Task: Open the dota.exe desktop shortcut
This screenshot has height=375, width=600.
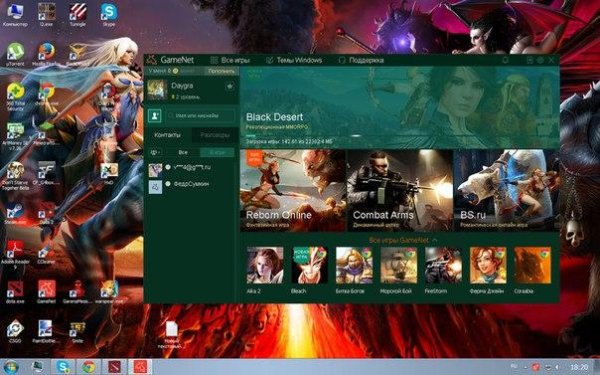Action: tap(15, 292)
